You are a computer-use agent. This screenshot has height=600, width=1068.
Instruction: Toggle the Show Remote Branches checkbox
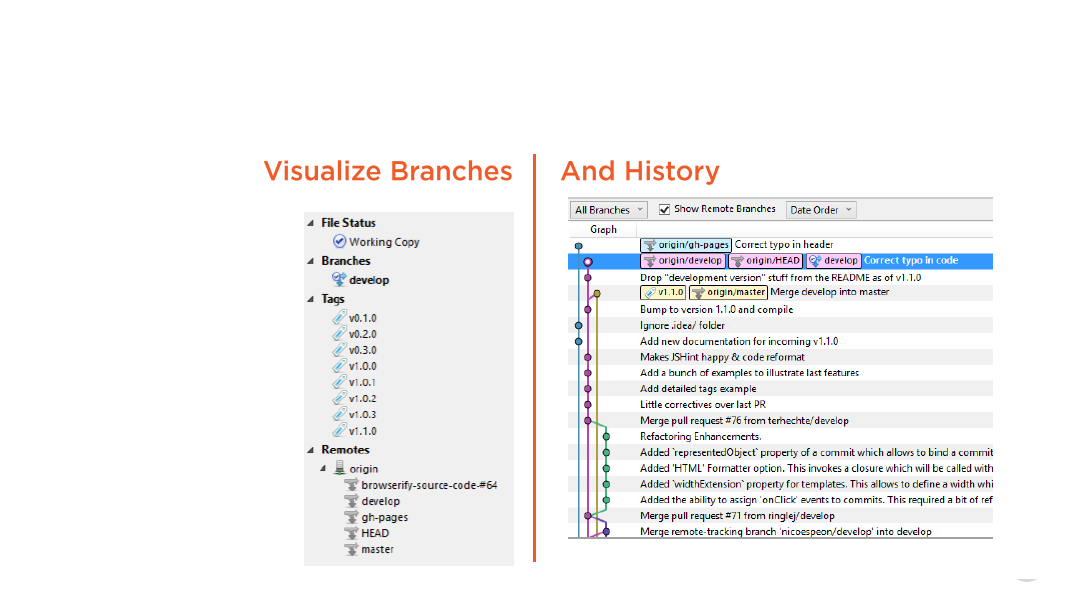click(x=664, y=210)
